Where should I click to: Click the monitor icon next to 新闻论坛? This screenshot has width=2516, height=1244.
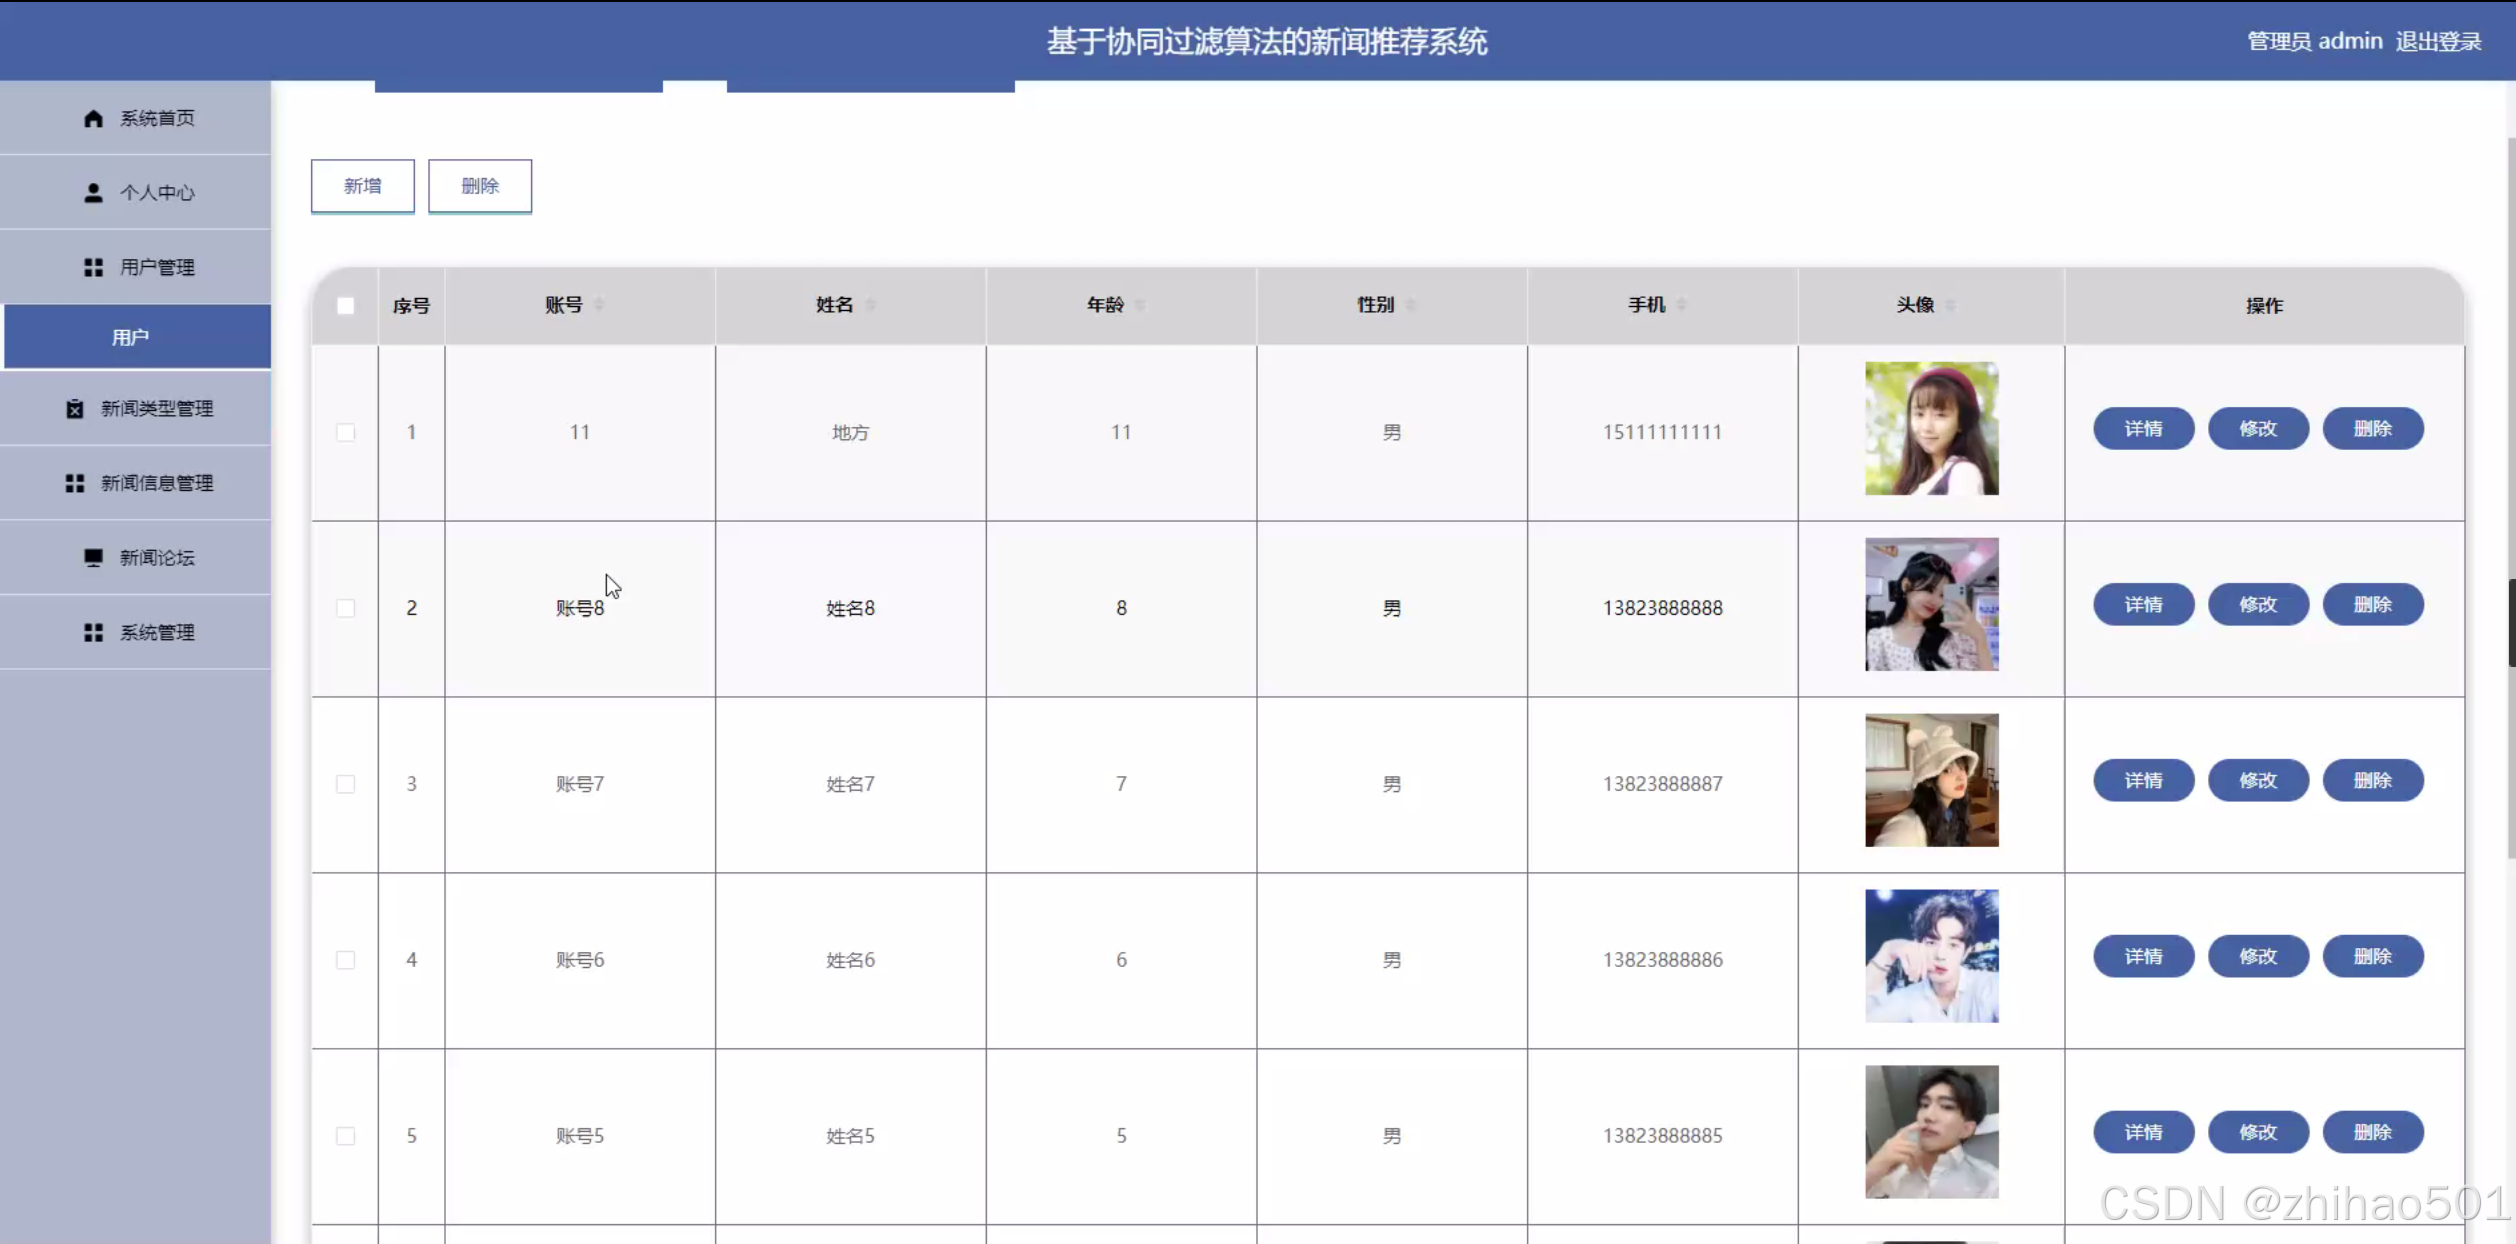click(x=93, y=558)
